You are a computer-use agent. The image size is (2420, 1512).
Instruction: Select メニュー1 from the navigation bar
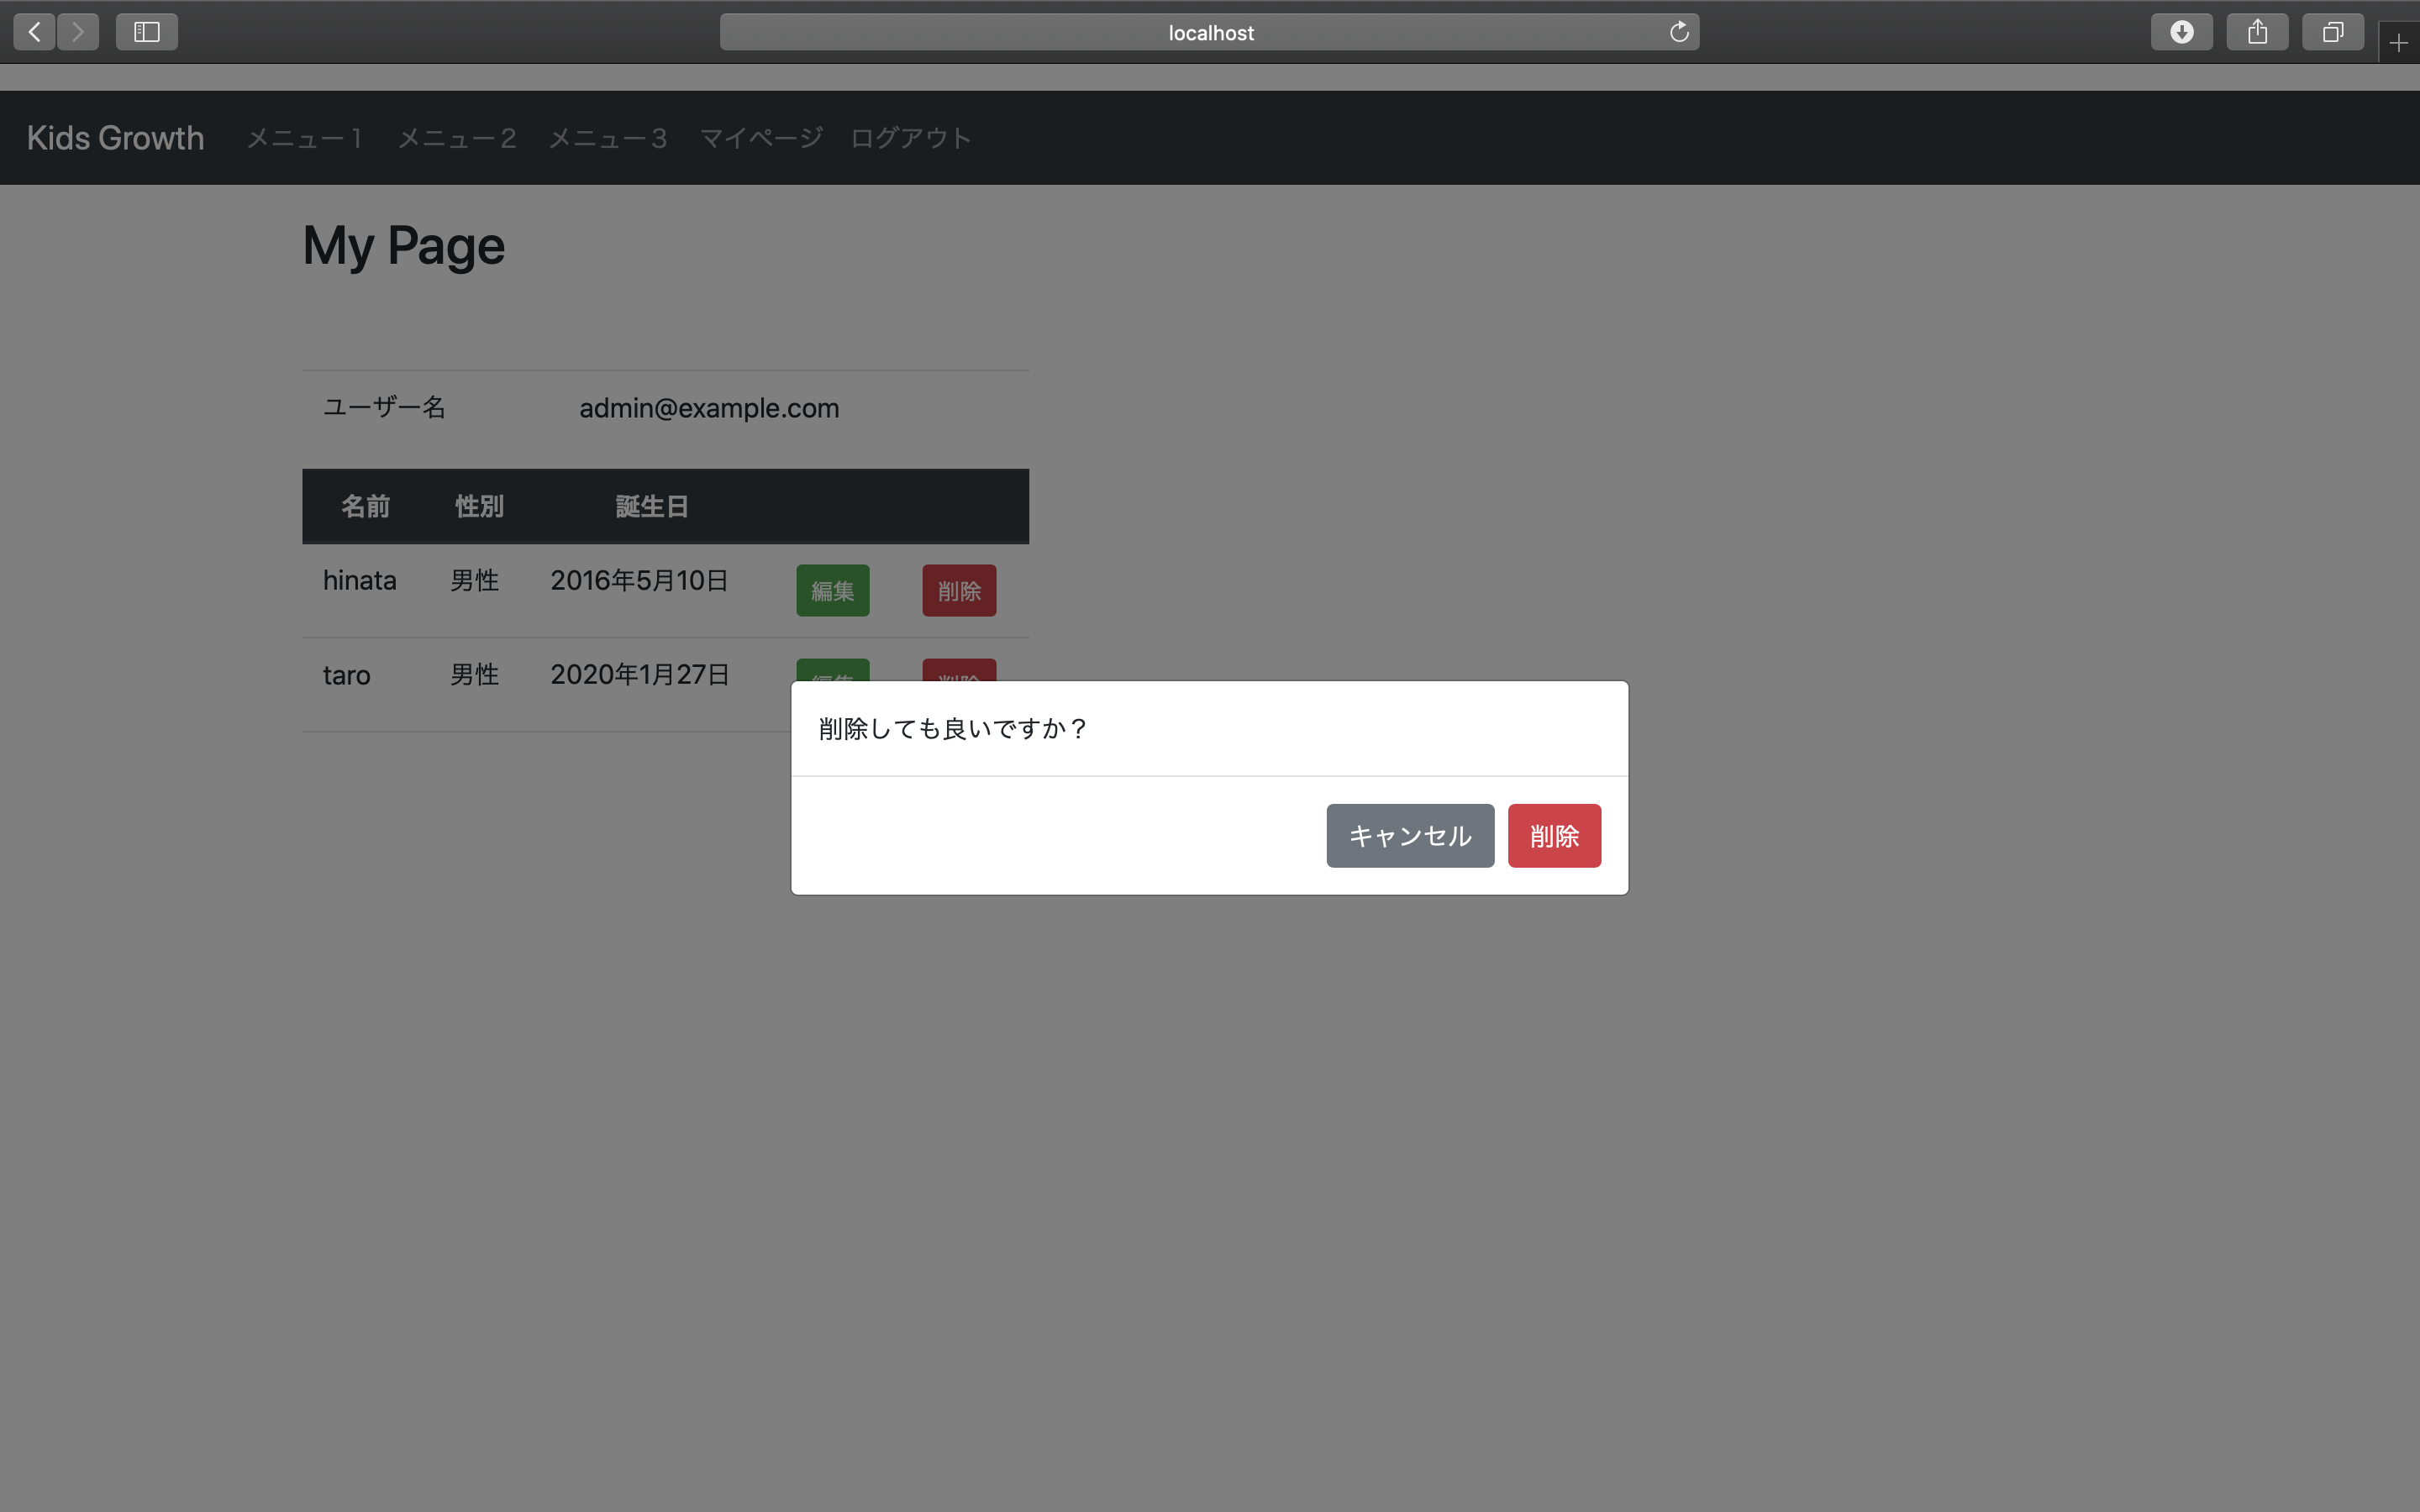[x=304, y=138]
